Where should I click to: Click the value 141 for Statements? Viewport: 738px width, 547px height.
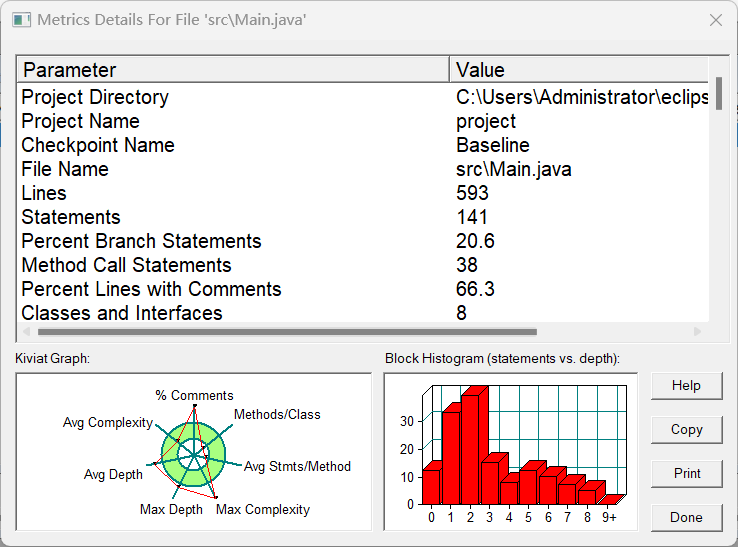[x=472, y=217]
